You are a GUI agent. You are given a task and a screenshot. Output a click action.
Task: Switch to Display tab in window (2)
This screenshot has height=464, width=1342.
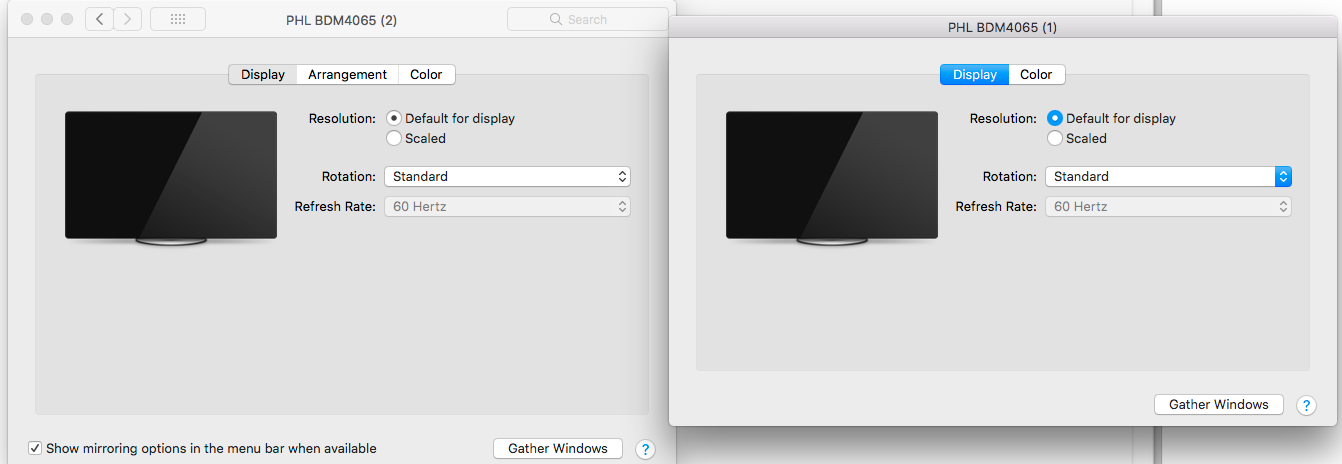pos(263,74)
